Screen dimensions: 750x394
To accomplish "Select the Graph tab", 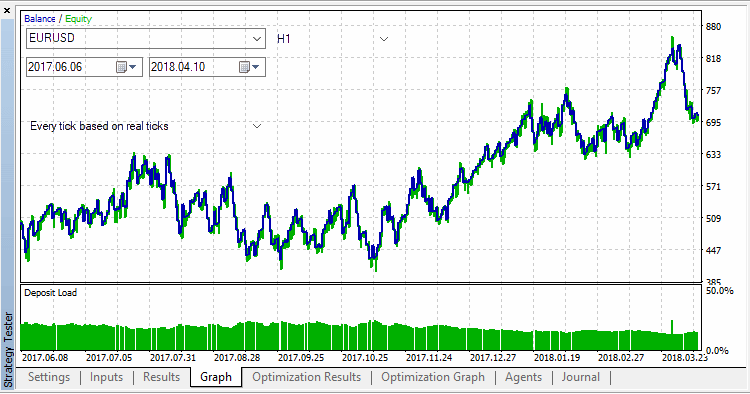I will 216,377.
